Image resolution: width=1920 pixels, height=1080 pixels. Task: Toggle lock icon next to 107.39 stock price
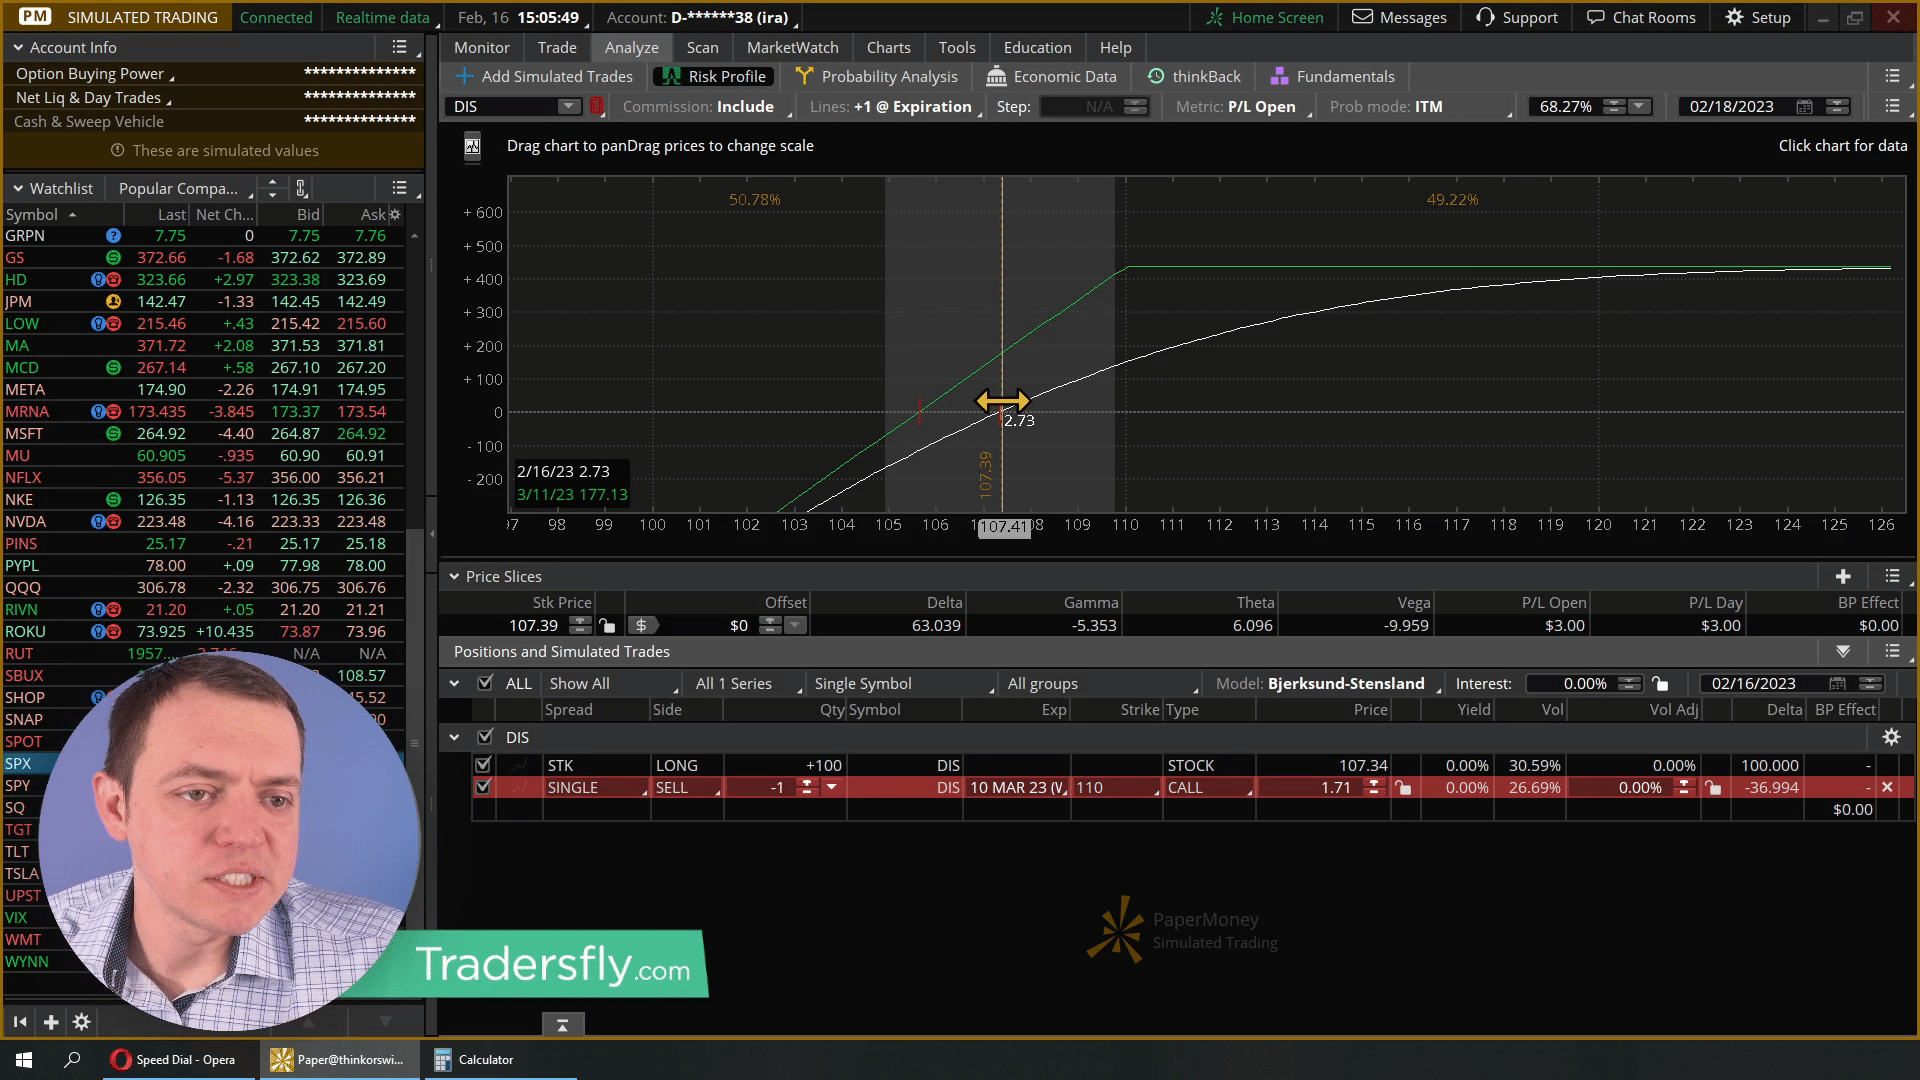click(x=606, y=625)
